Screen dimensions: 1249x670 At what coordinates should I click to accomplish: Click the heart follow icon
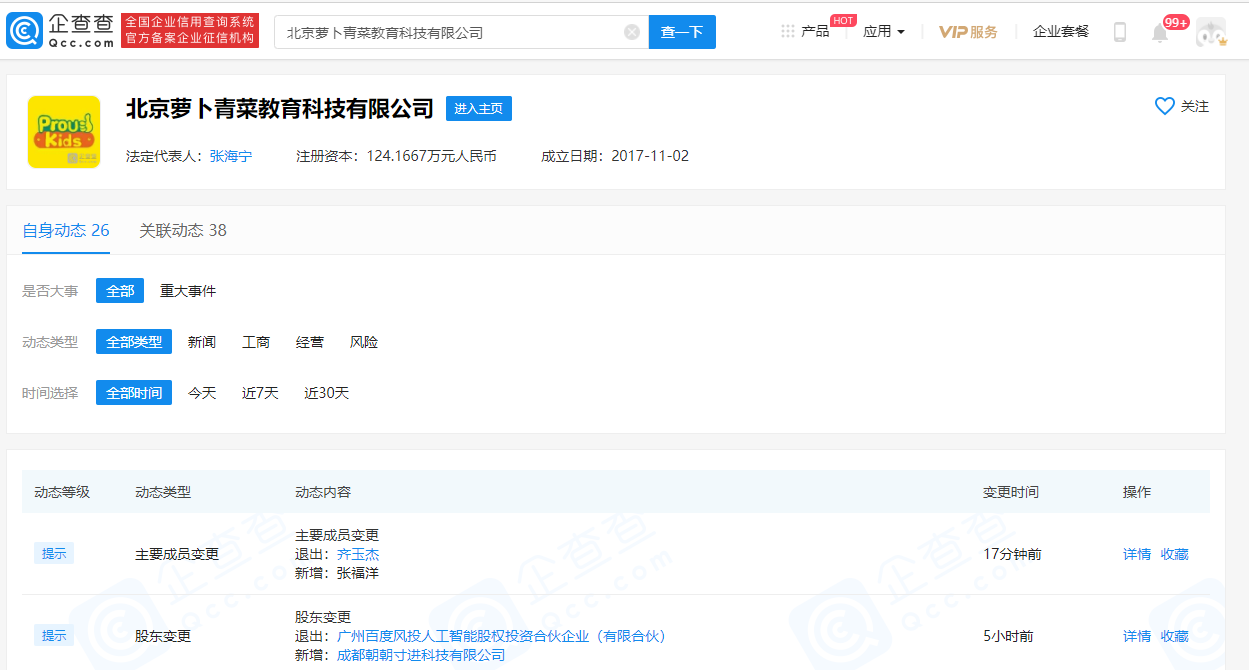point(1164,106)
